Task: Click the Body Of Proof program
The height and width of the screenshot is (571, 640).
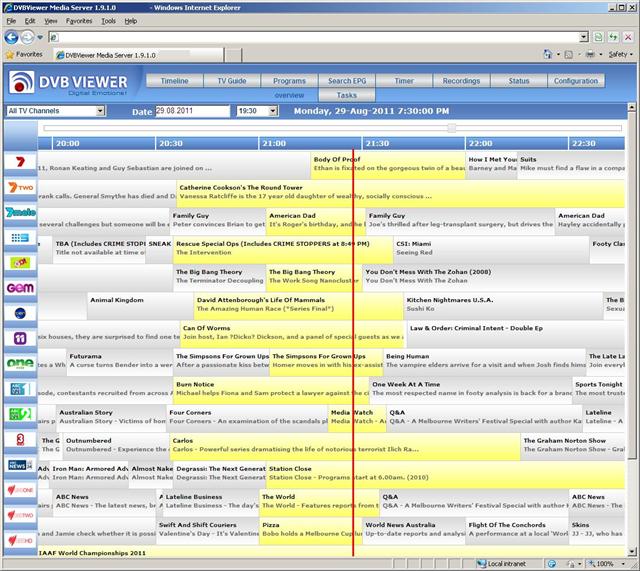Action: [x=388, y=165]
